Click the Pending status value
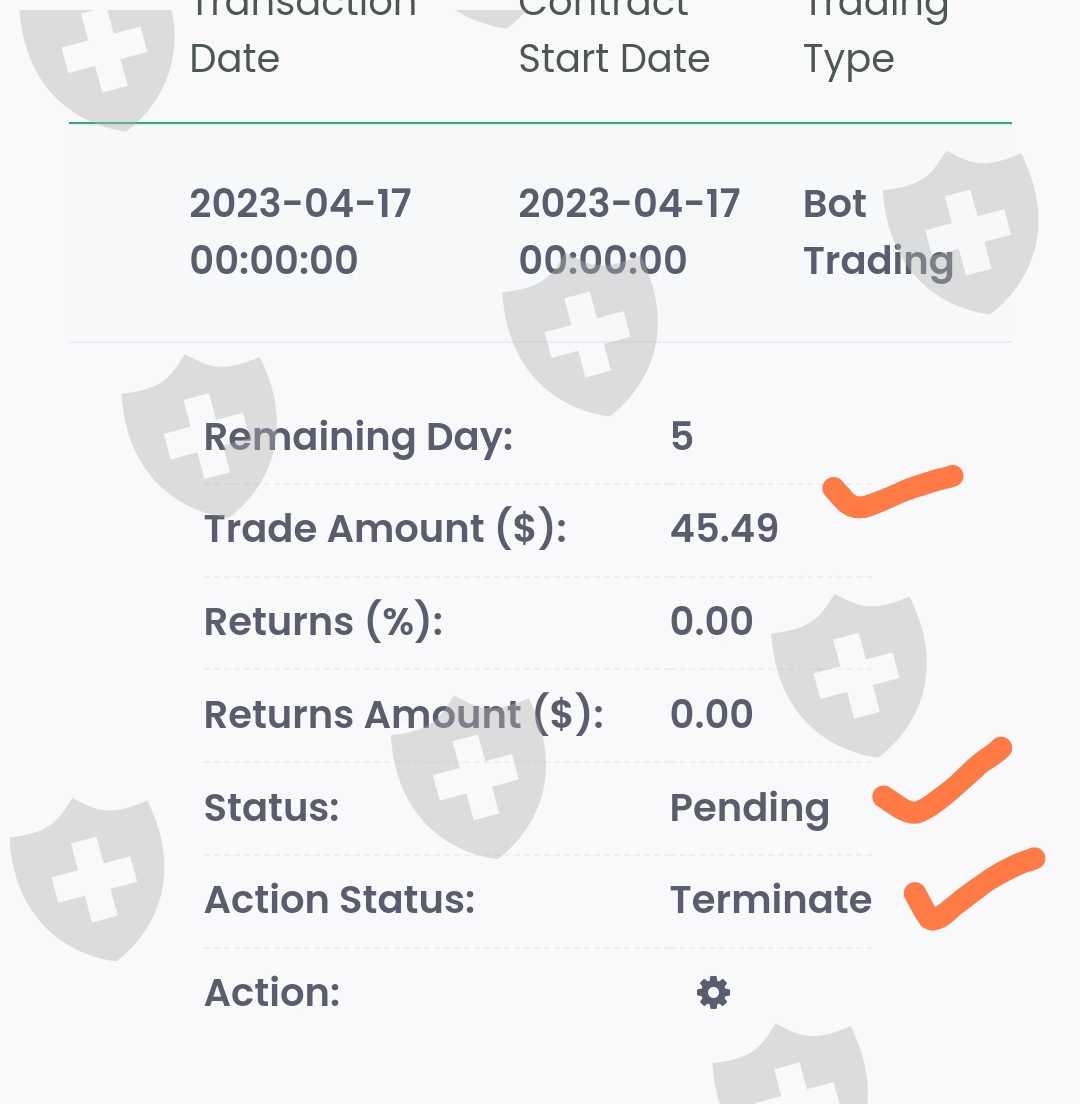Viewport: 1080px width, 1104px height. tap(749, 808)
